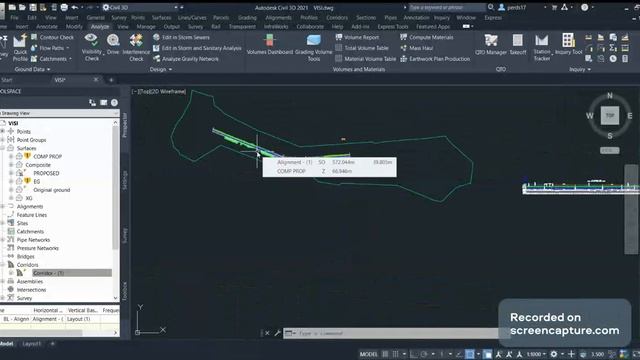Viewport: 640px width, 360px height.
Task: Open the Catchments tool
Action: click(51, 59)
